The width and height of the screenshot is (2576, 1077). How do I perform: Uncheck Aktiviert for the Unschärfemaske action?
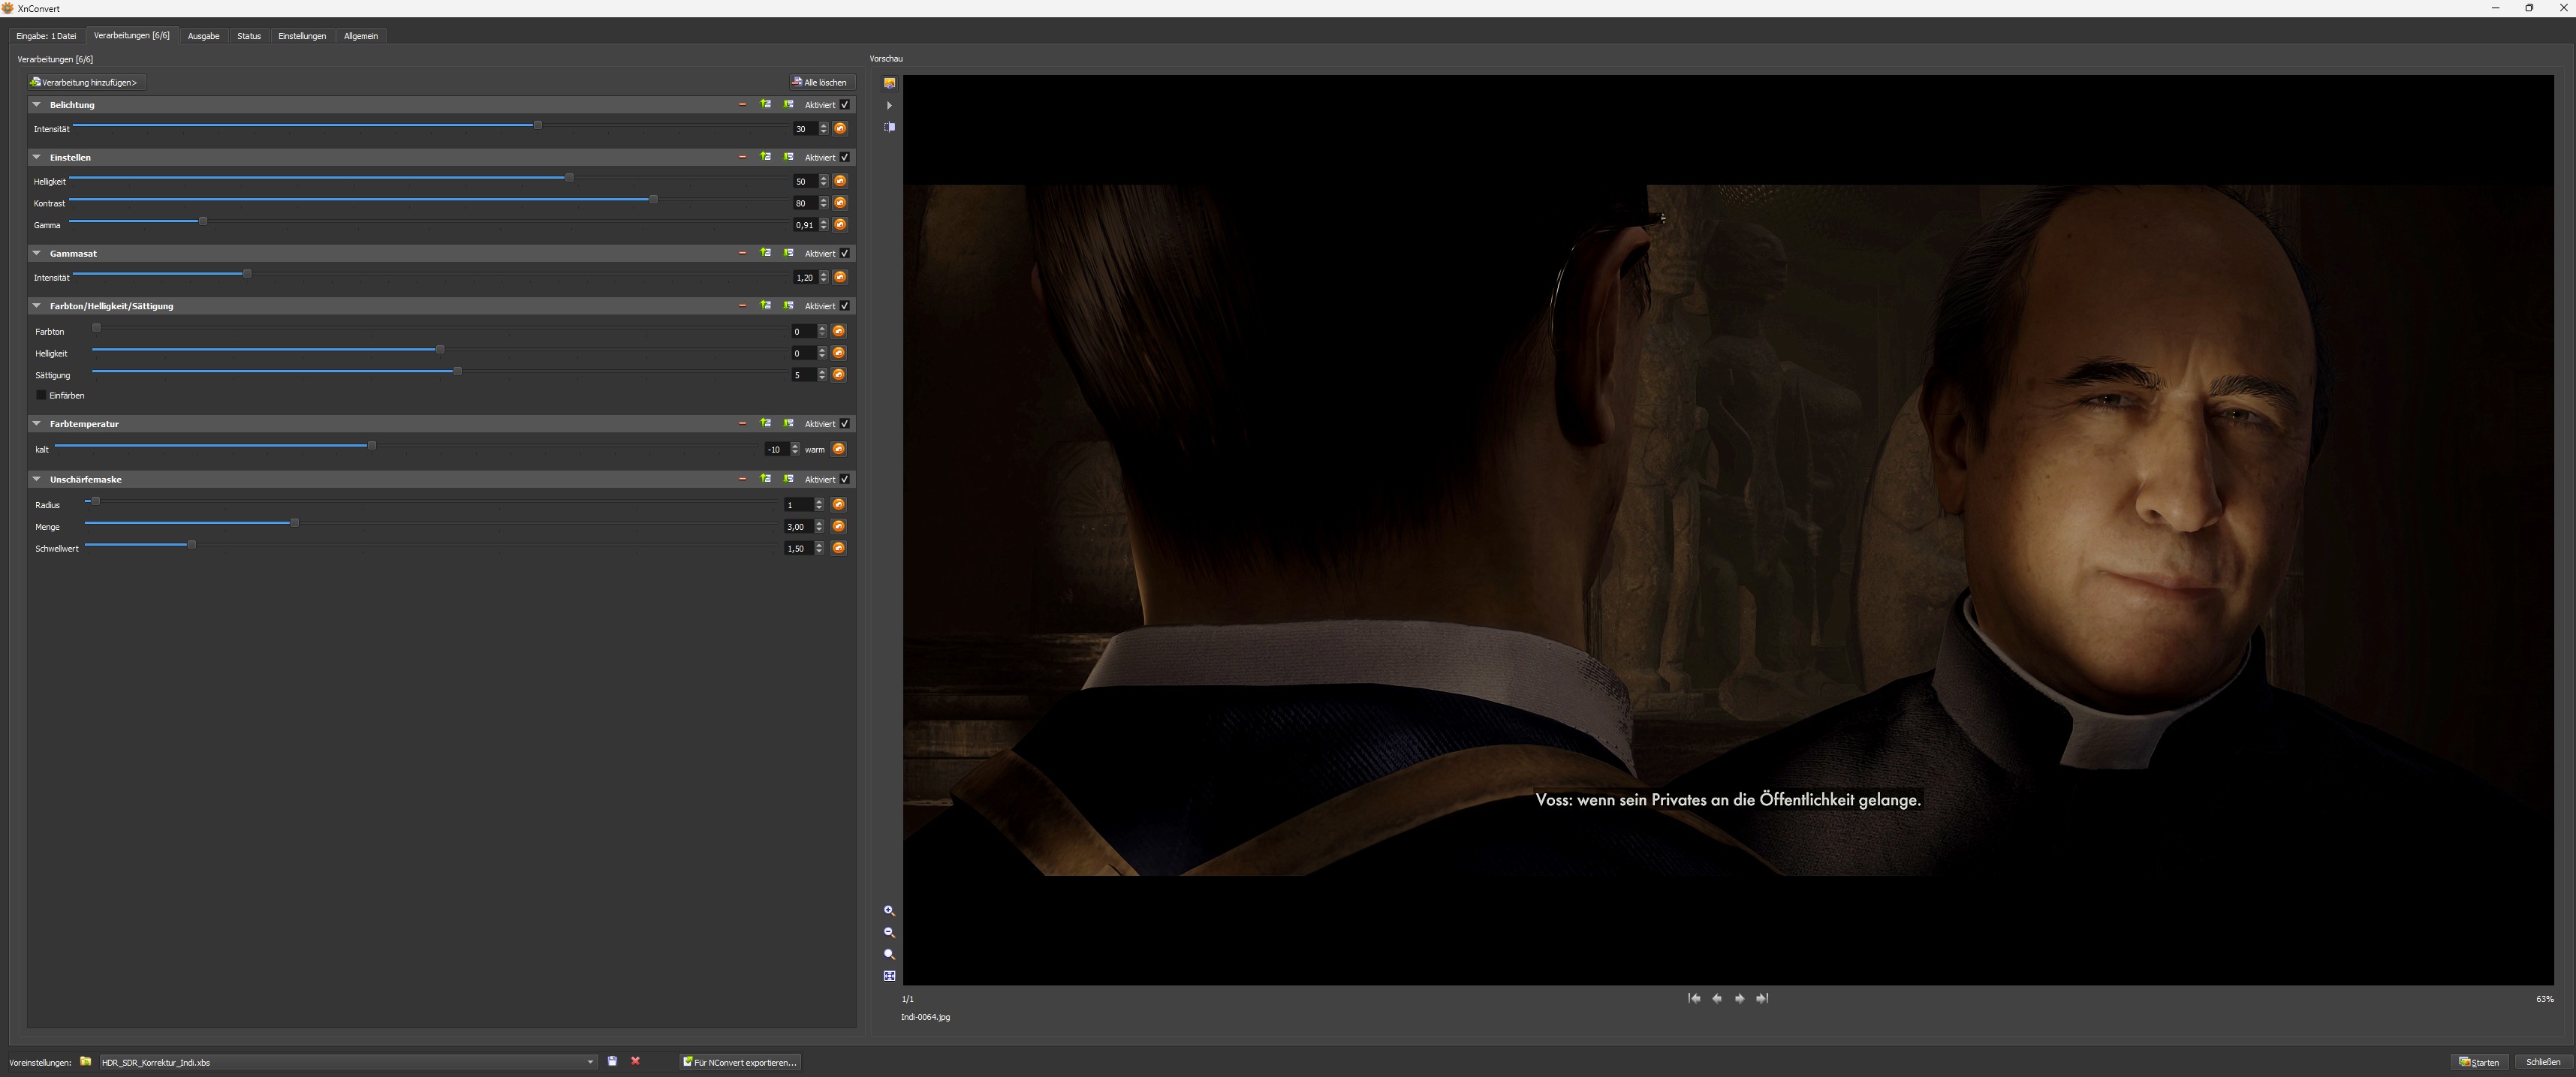point(845,479)
